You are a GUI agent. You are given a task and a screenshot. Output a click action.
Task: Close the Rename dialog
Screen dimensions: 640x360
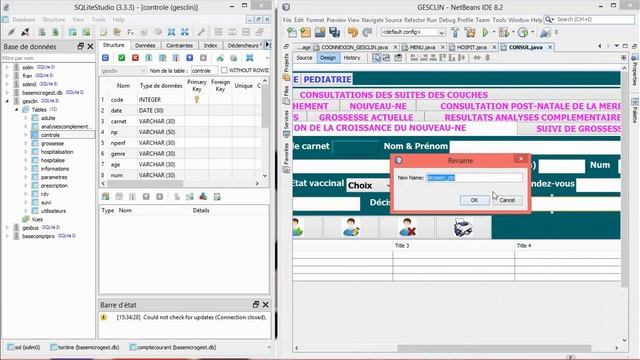(x=520, y=159)
